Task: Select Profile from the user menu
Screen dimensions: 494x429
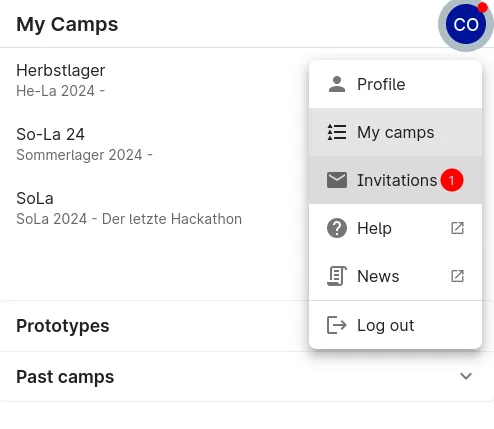Action: [x=395, y=84]
